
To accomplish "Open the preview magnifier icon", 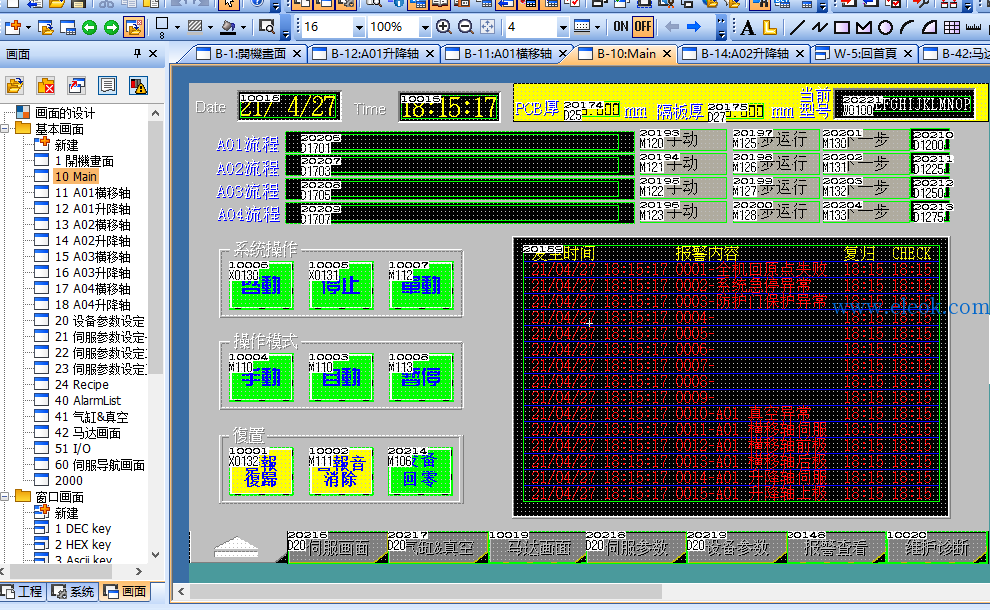I will 267,27.
